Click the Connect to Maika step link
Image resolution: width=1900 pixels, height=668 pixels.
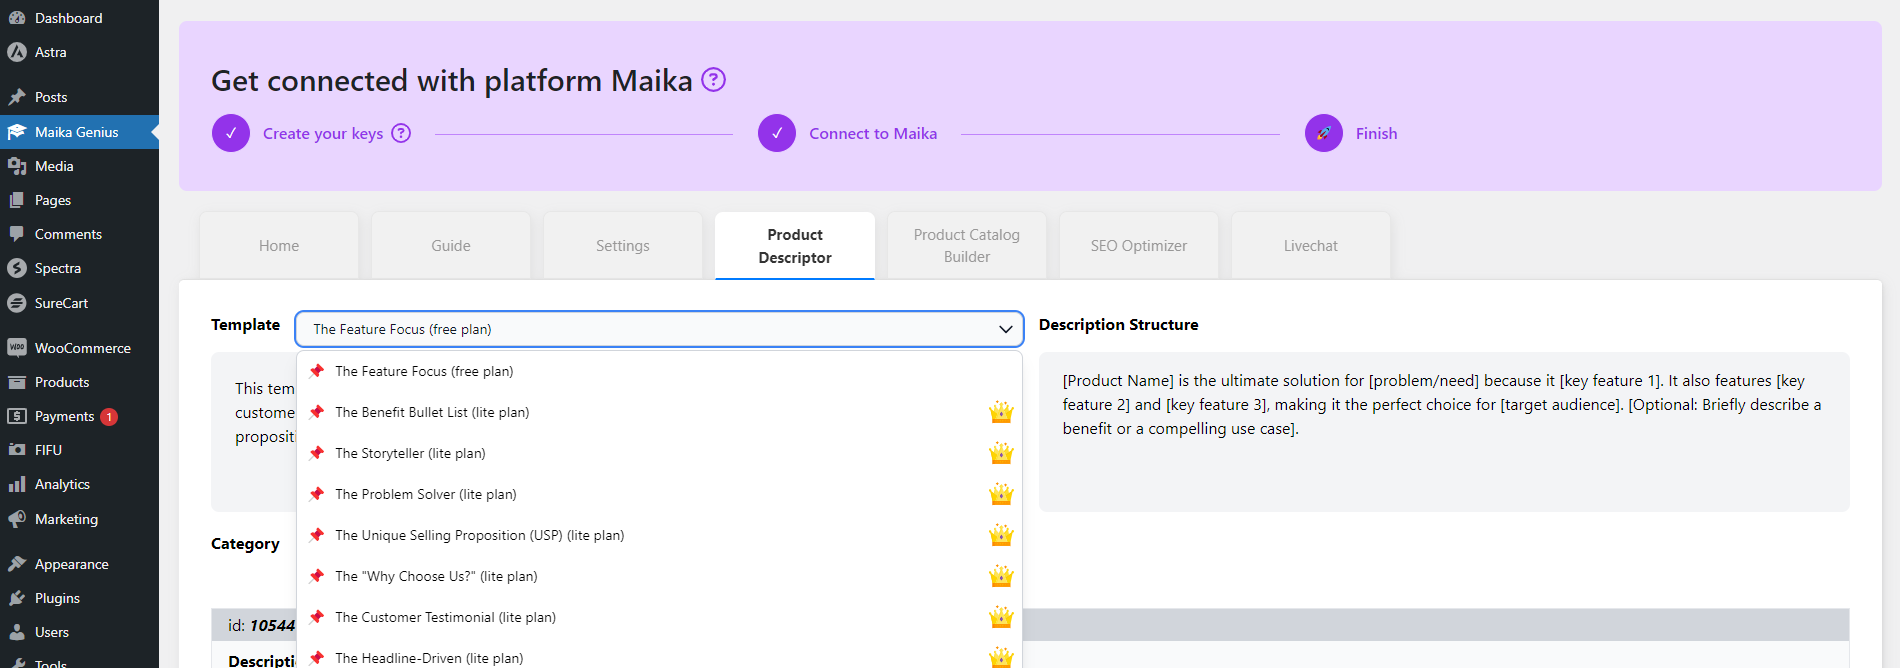tap(873, 133)
